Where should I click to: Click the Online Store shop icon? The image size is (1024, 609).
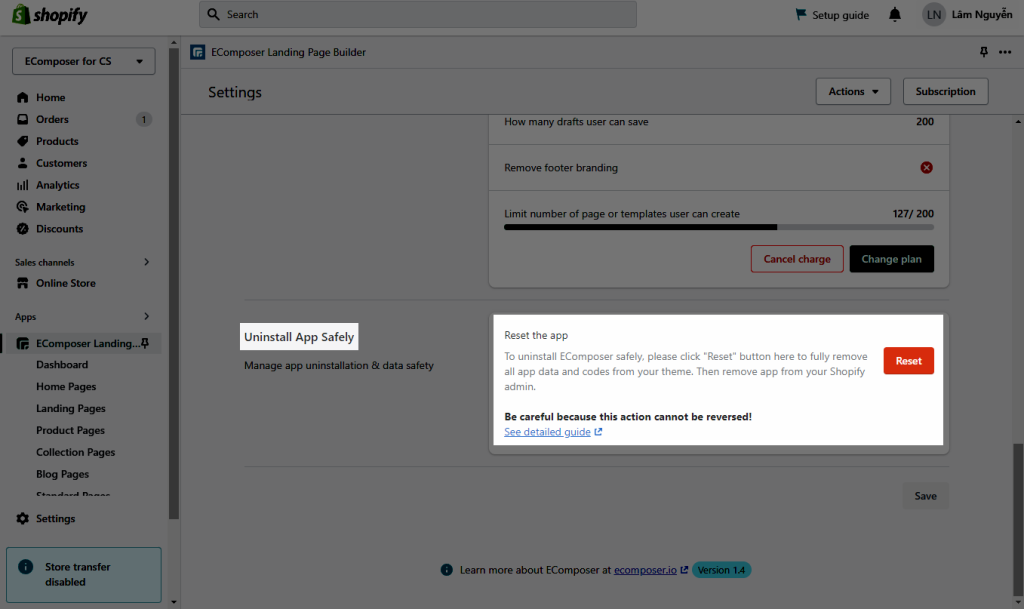click(x=23, y=283)
